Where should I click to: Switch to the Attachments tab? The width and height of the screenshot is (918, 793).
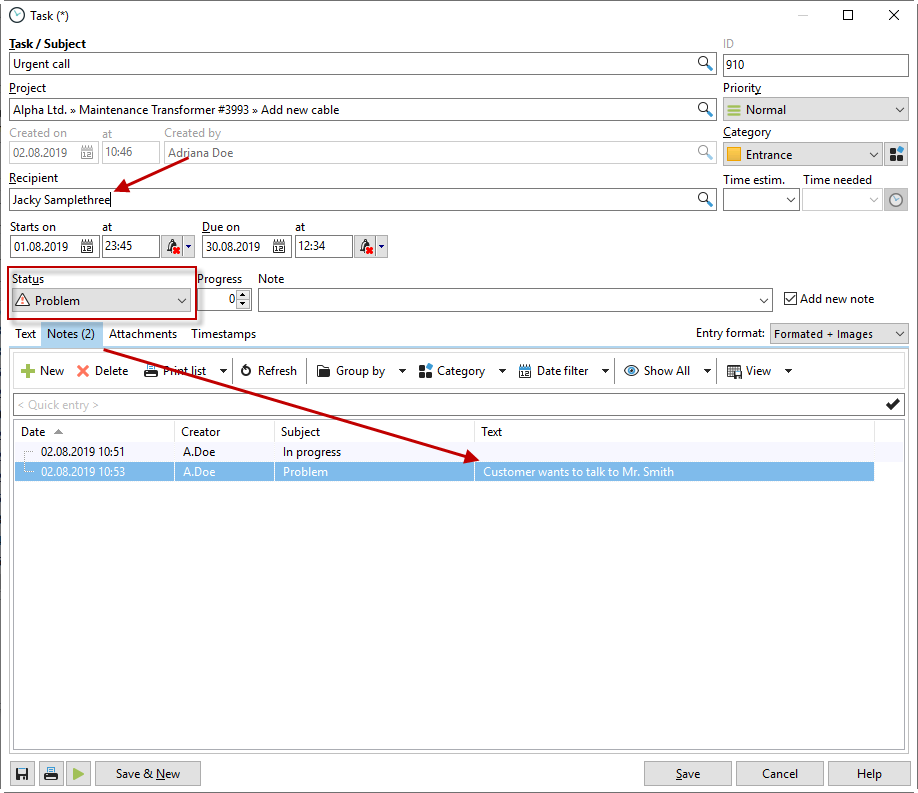point(143,334)
